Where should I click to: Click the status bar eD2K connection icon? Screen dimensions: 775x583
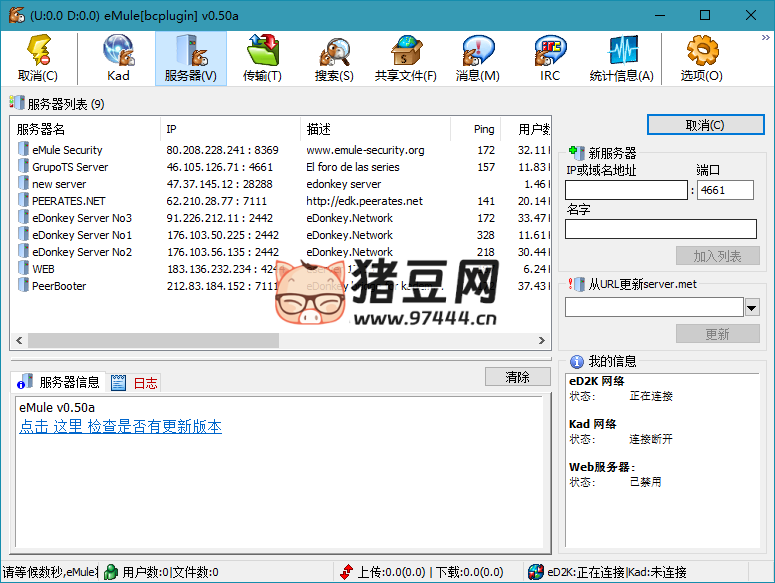[x=535, y=572]
